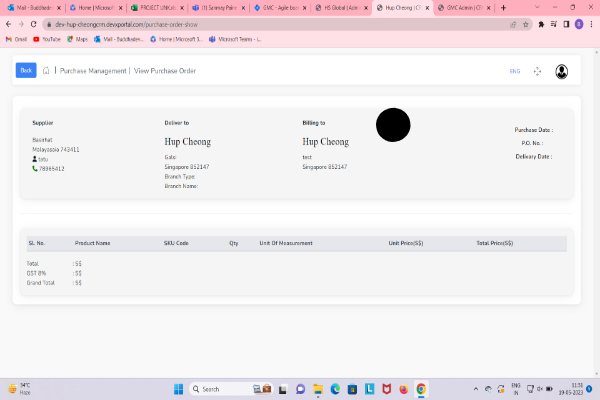Expand the system tray hidden icons chevron
The height and width of the screenshot is (400, 600).
pos(477,389)
